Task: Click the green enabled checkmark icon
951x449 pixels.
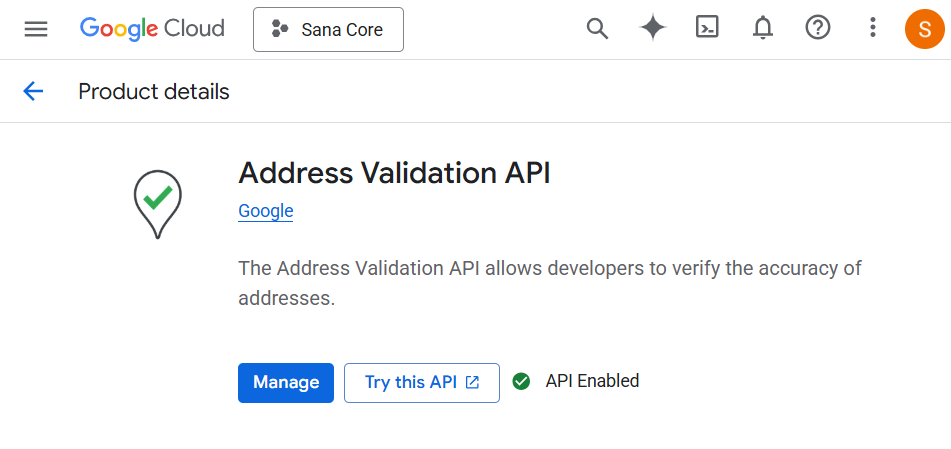Action: pos(521,381)
